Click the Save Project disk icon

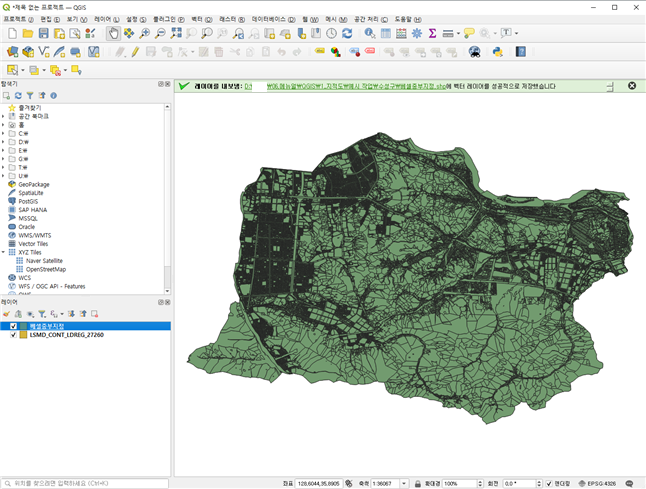coord(44,33)
